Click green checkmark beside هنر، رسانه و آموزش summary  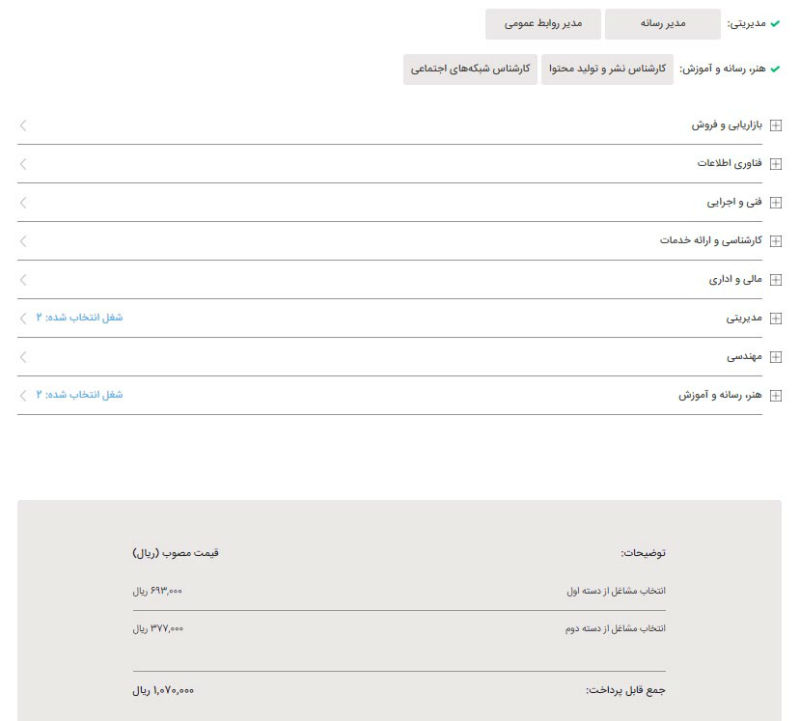pyautogui.click(x=775, y=69)
